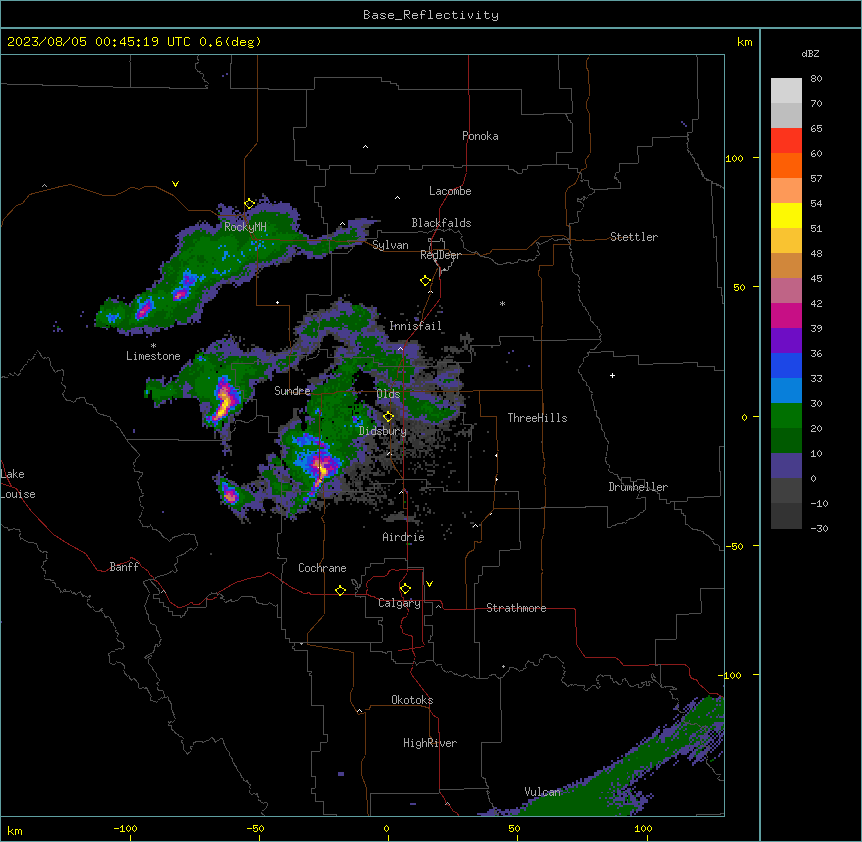Select the Lacombe city label
Viewport: 862px width, 842px height.
(x=450, y=191)
